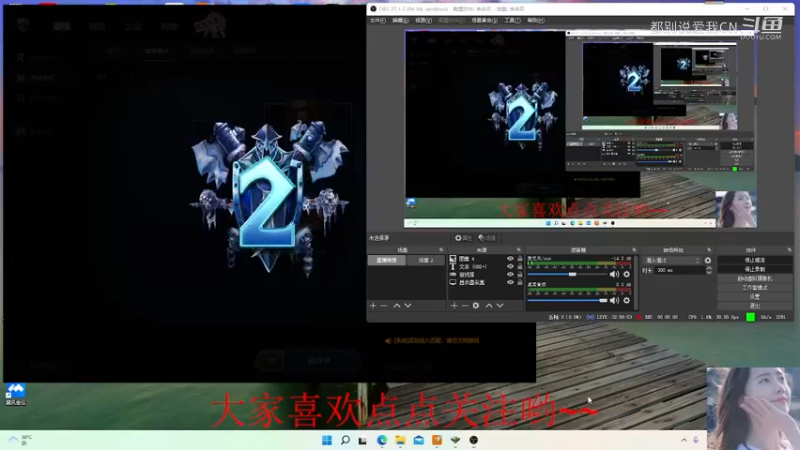Move source down in sources list
This screenshot has height=450, width=800.
[x=500, y=306]
